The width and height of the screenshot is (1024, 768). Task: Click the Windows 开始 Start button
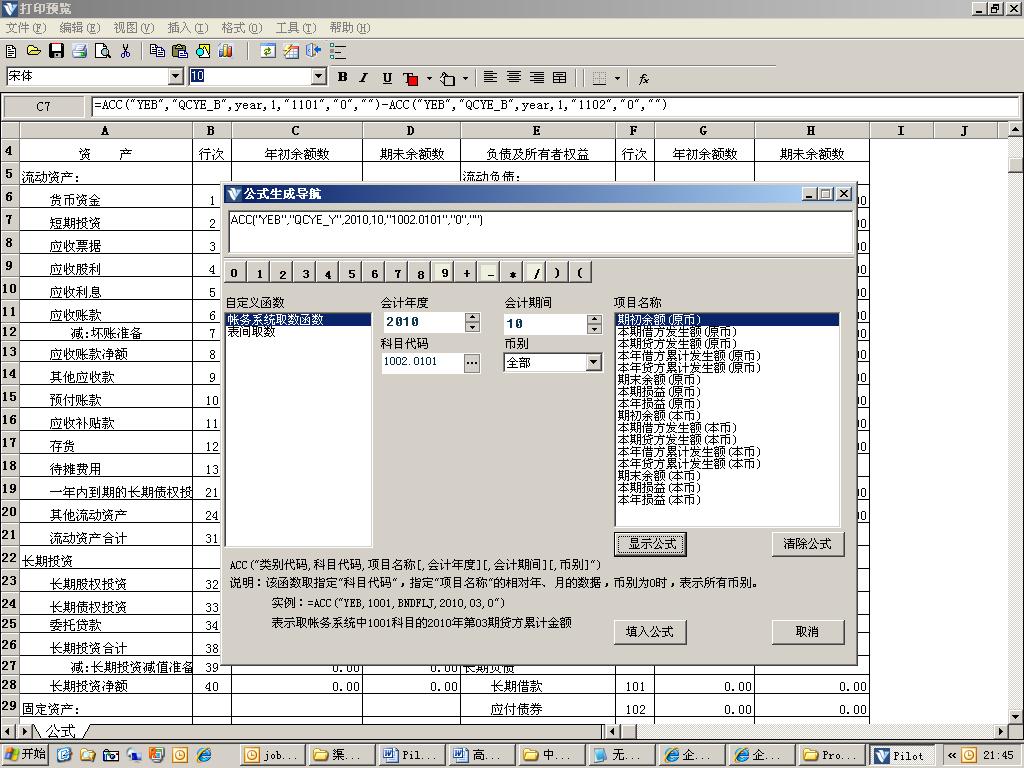click(27, 755)
